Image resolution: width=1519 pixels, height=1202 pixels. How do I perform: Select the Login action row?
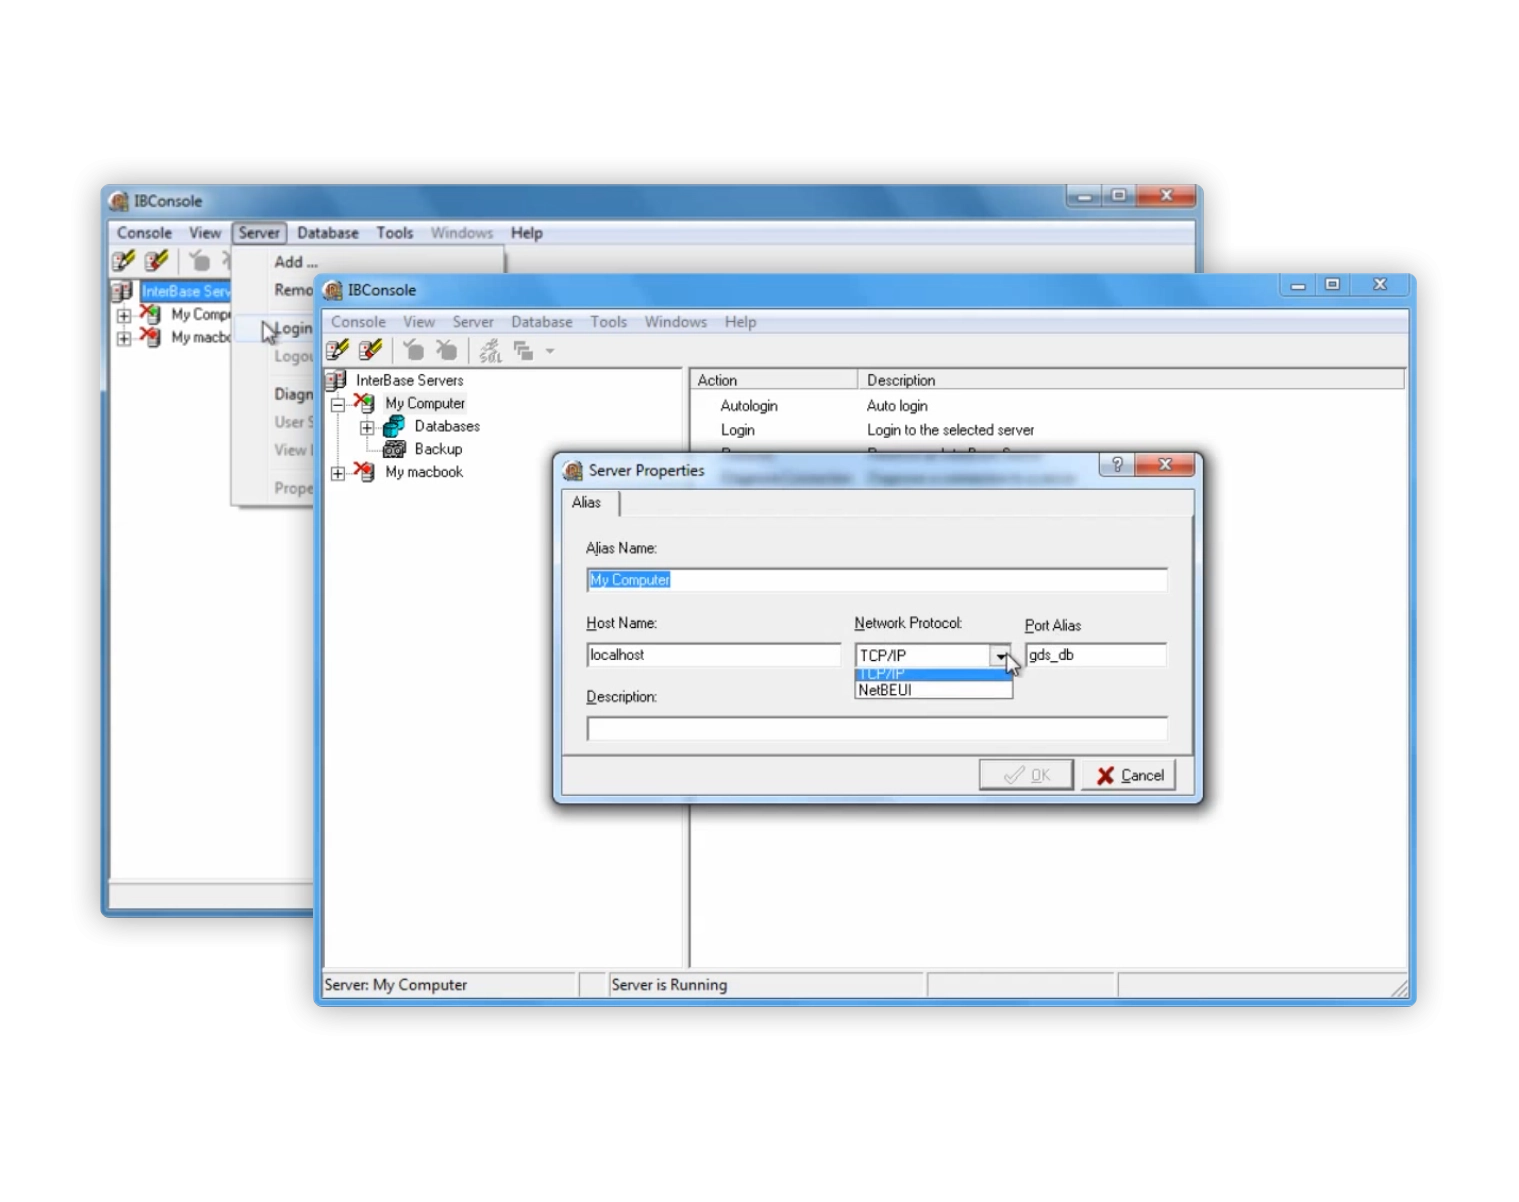pyautogui.click(x=738, y=430)
